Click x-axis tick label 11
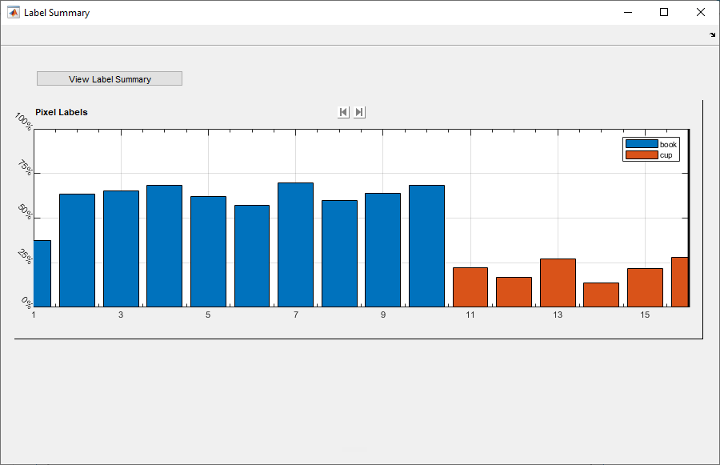The height and width of the screenshot is (465, 720). (x=470, y=315)
